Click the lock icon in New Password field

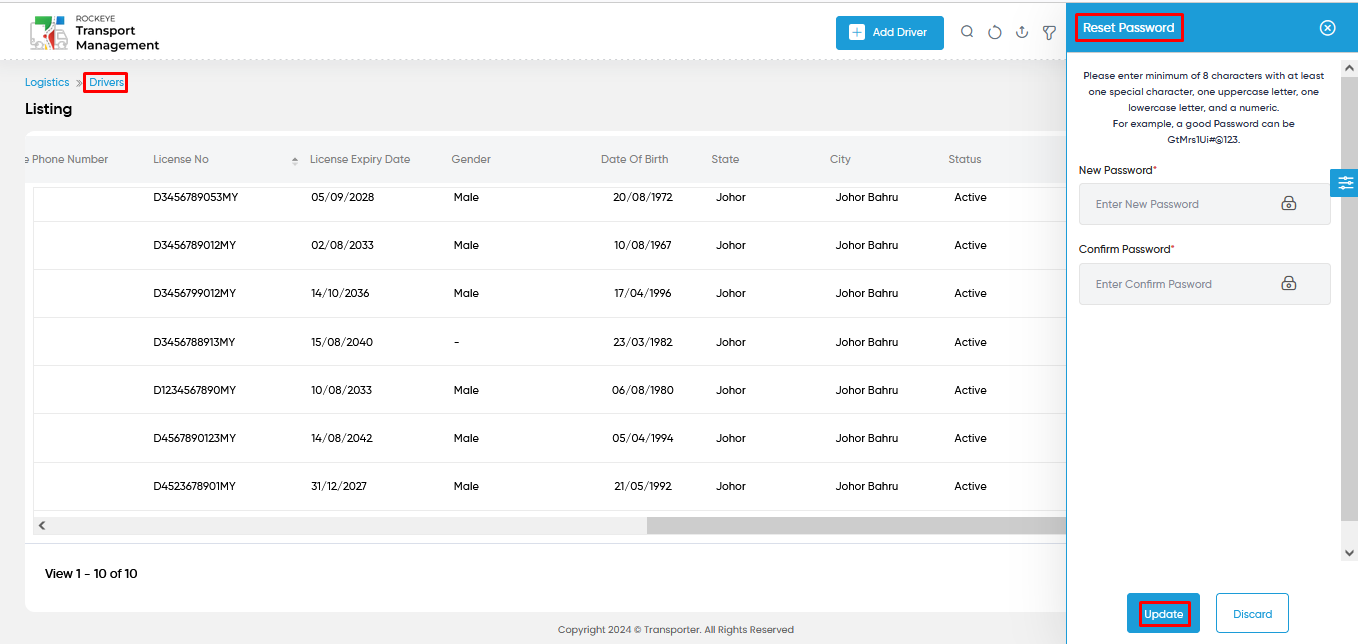tap(1289, 204)
